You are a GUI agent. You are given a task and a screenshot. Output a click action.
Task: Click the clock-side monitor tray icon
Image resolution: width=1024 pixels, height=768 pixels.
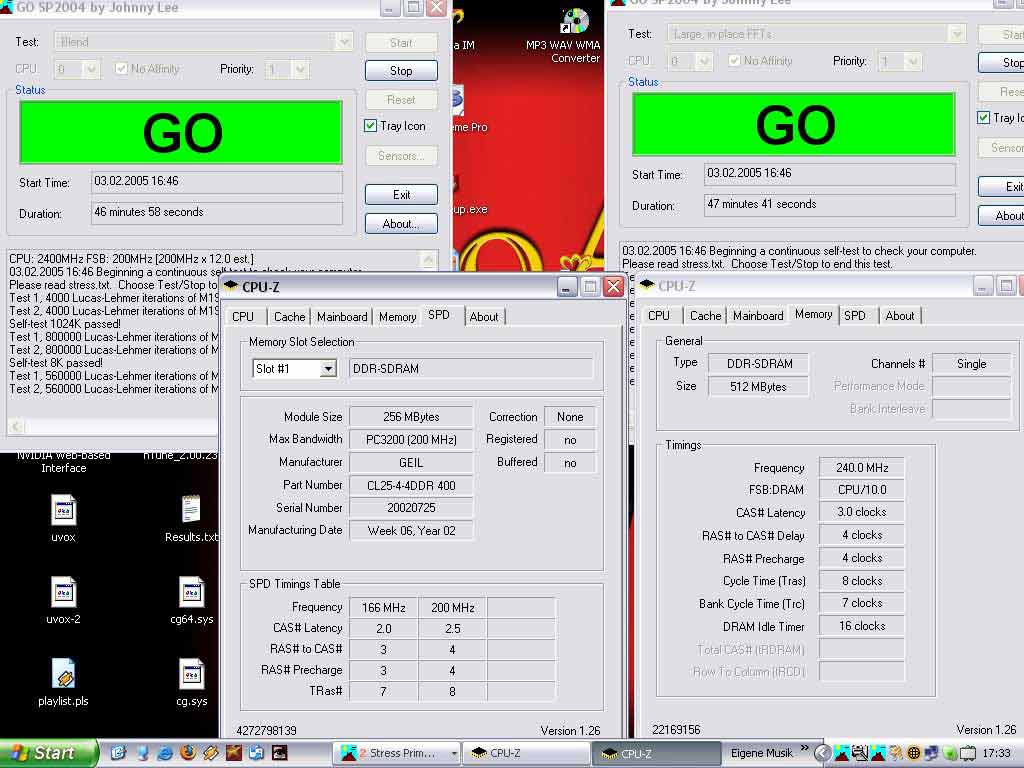967,754
